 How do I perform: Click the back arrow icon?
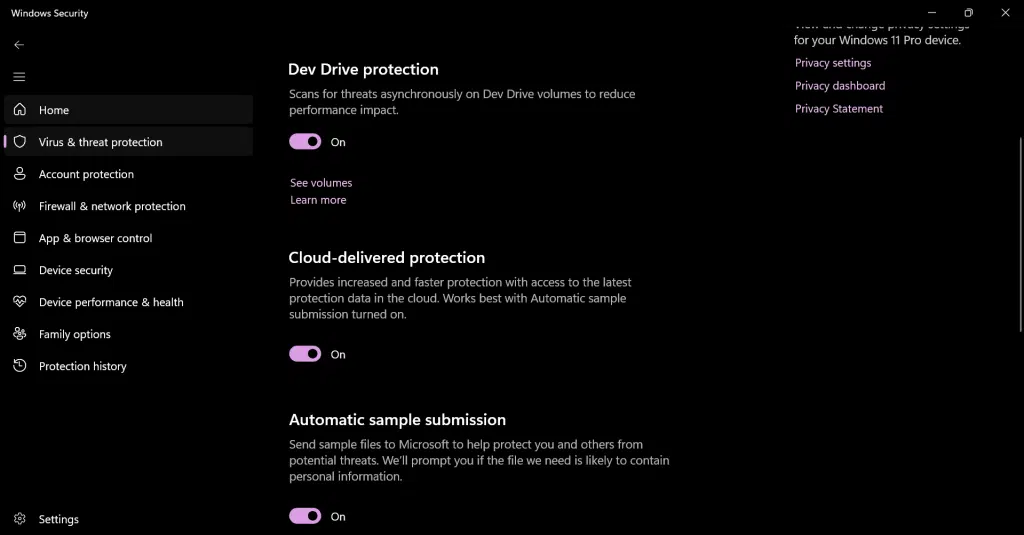(19, 45)
